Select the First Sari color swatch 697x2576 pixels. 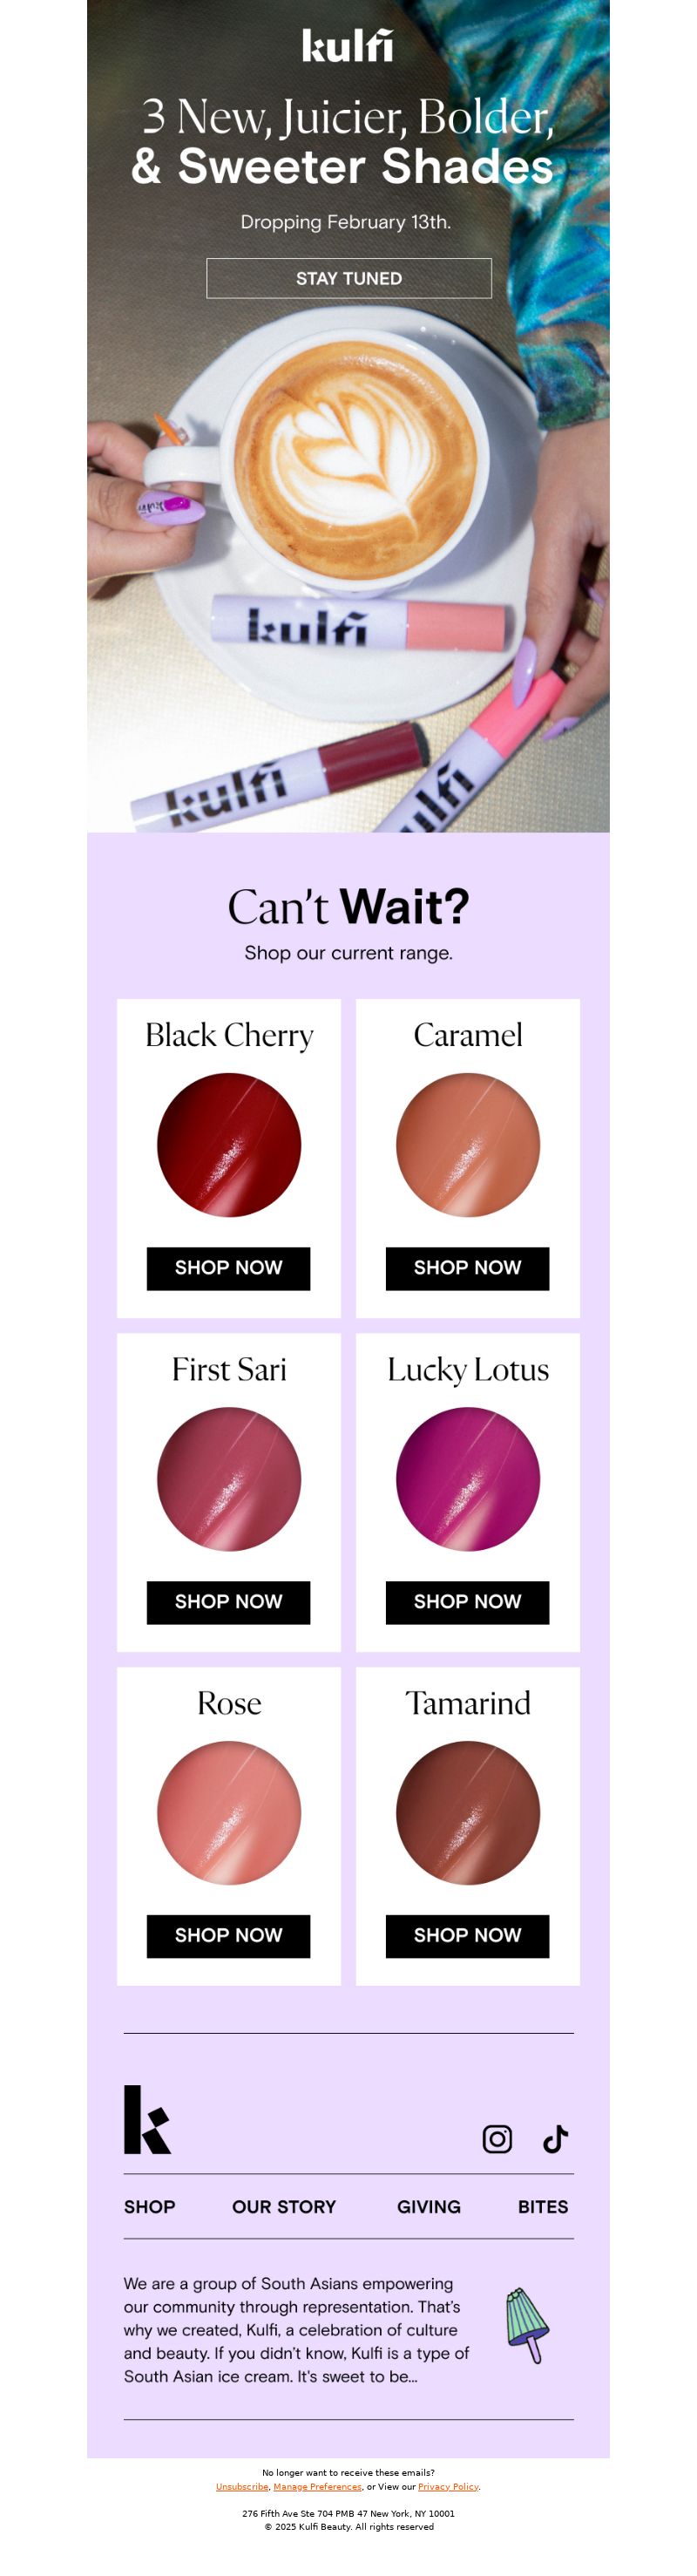[x=229, y=1479]
